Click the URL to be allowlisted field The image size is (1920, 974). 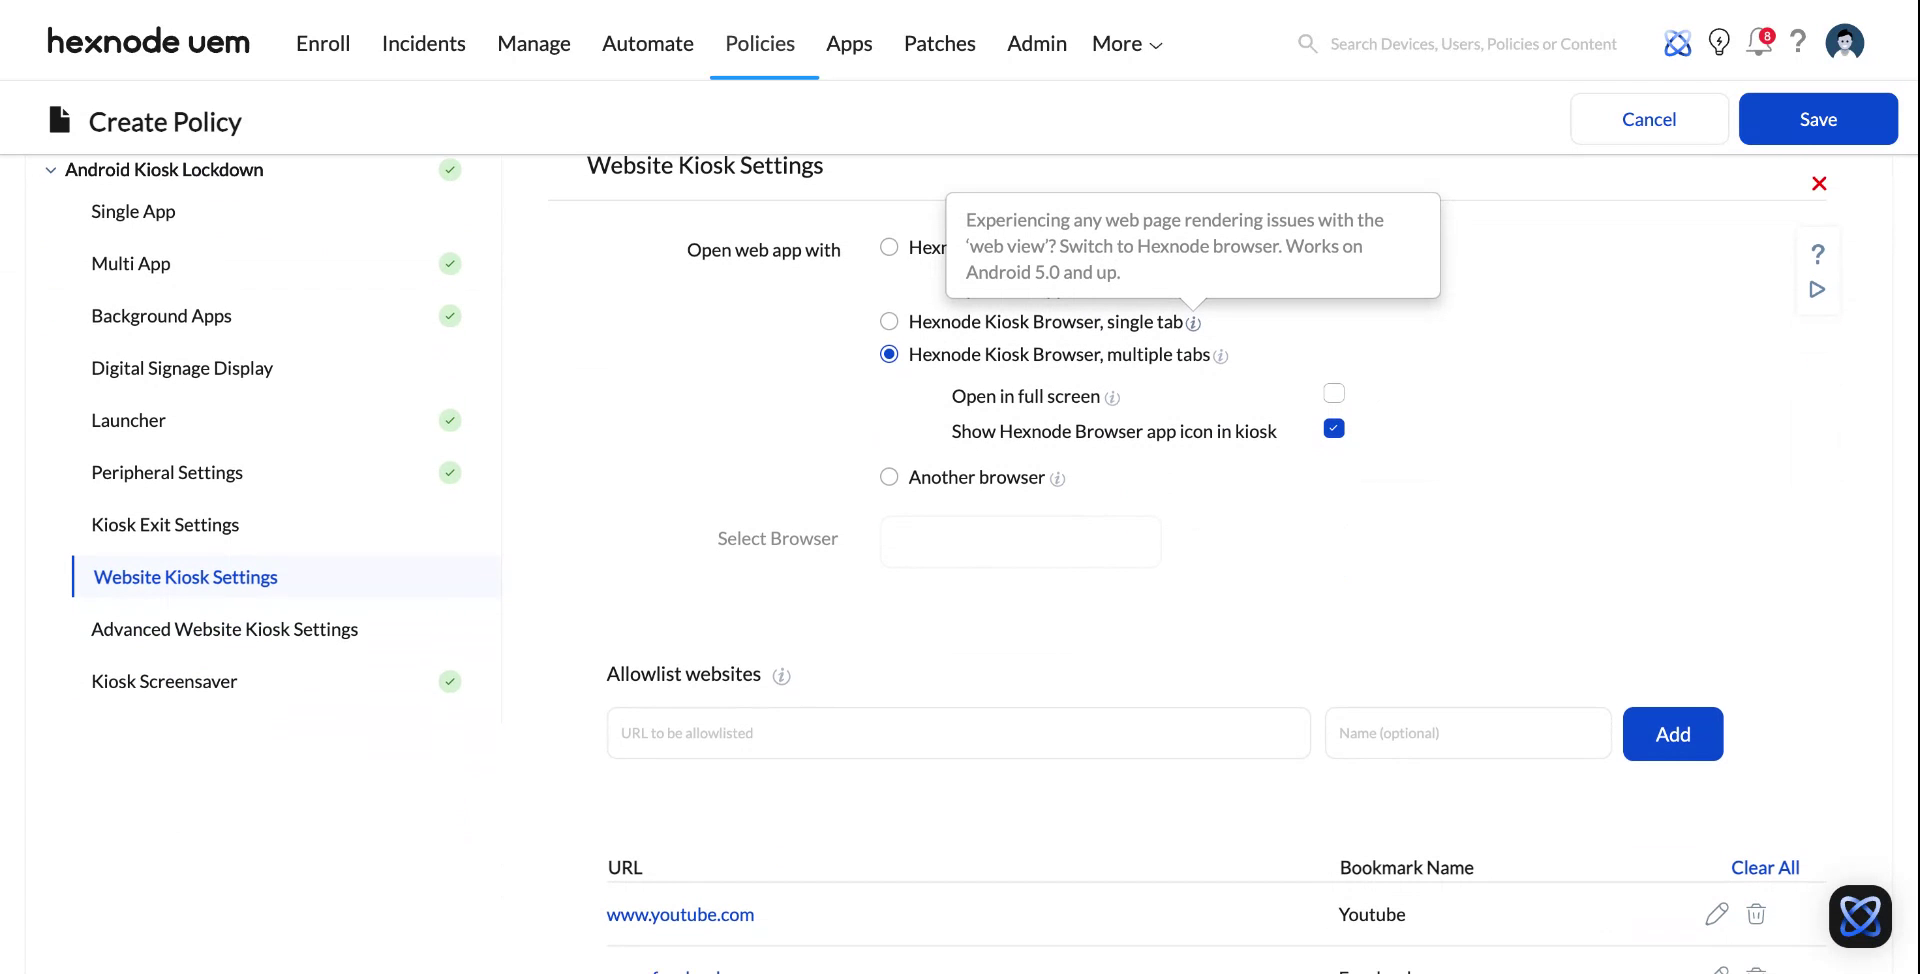point(957,732)
